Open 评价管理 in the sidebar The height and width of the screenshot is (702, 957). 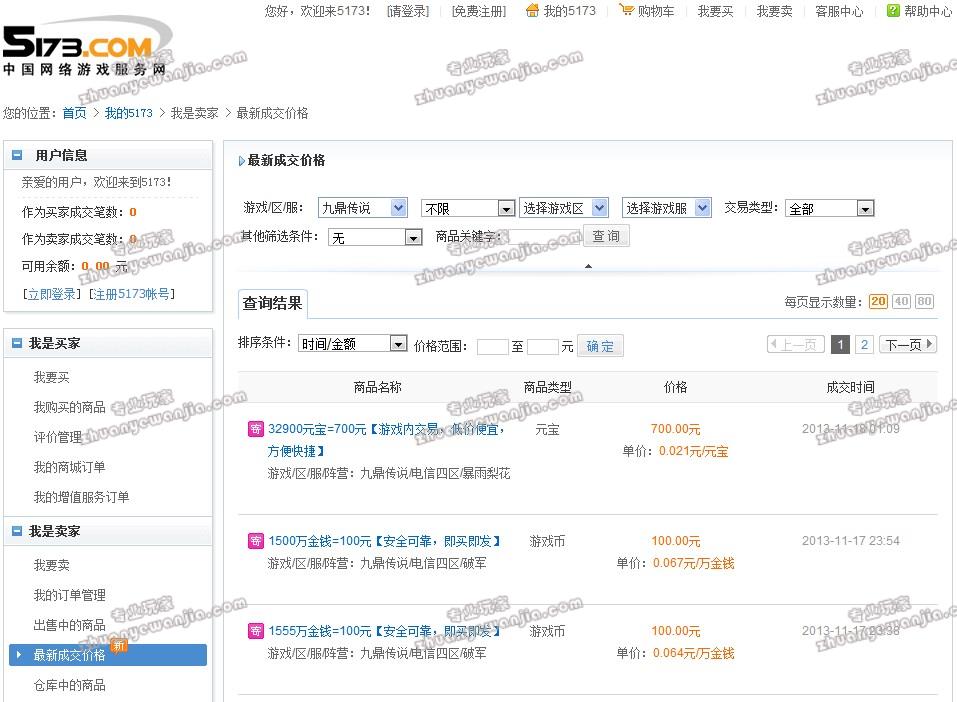(x=57, y=437)
